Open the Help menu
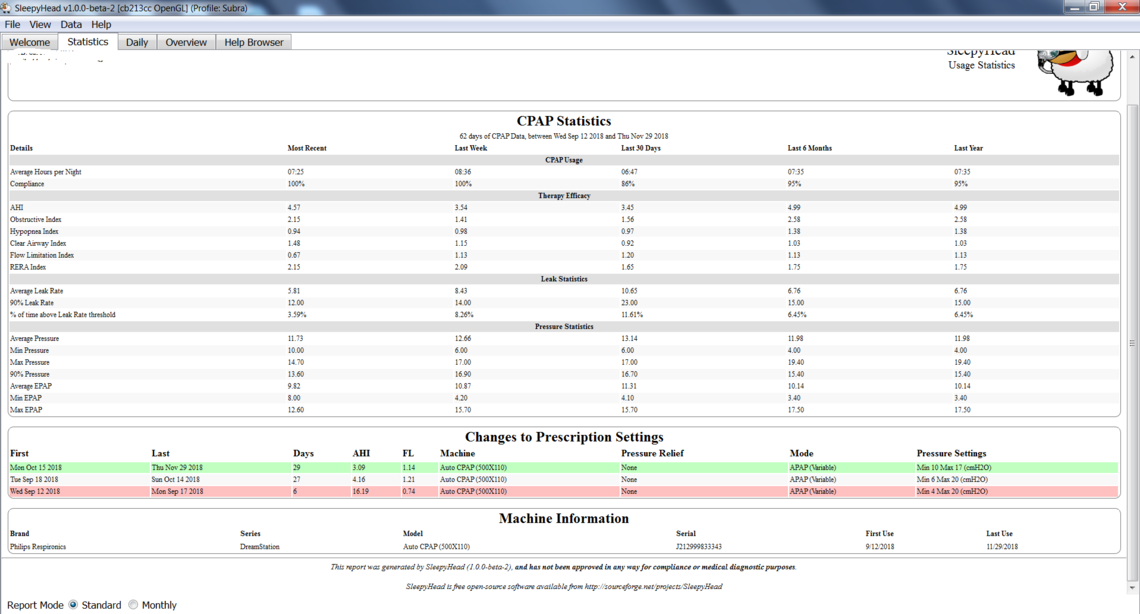 click(101, 24)
